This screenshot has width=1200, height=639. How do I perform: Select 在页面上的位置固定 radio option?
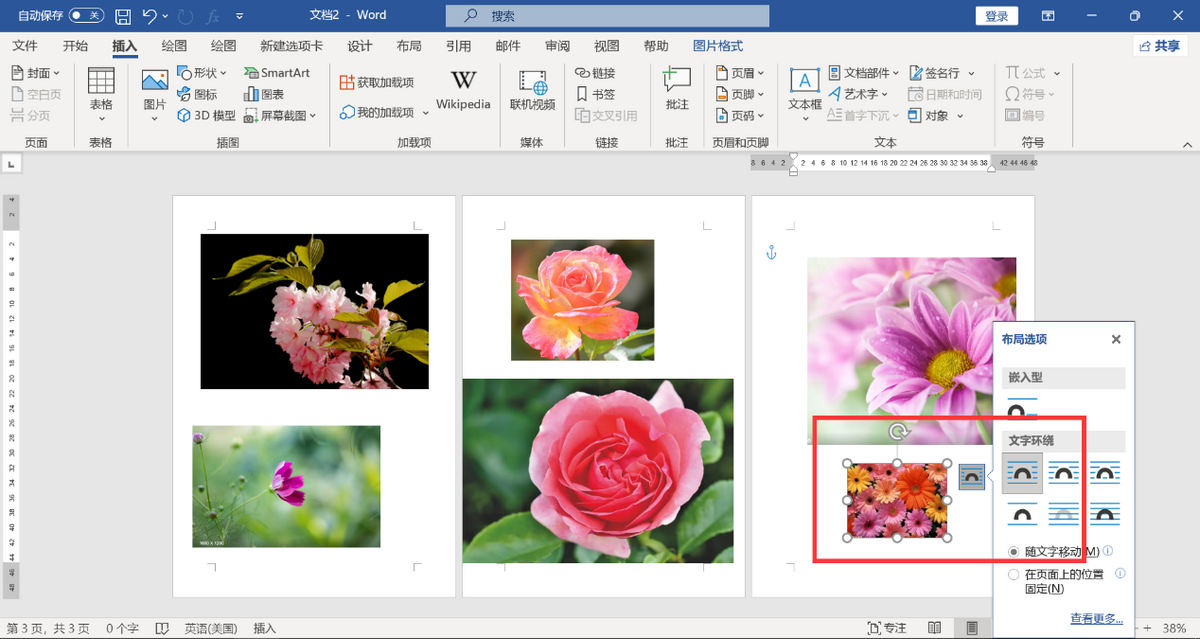coord(1014,575)
